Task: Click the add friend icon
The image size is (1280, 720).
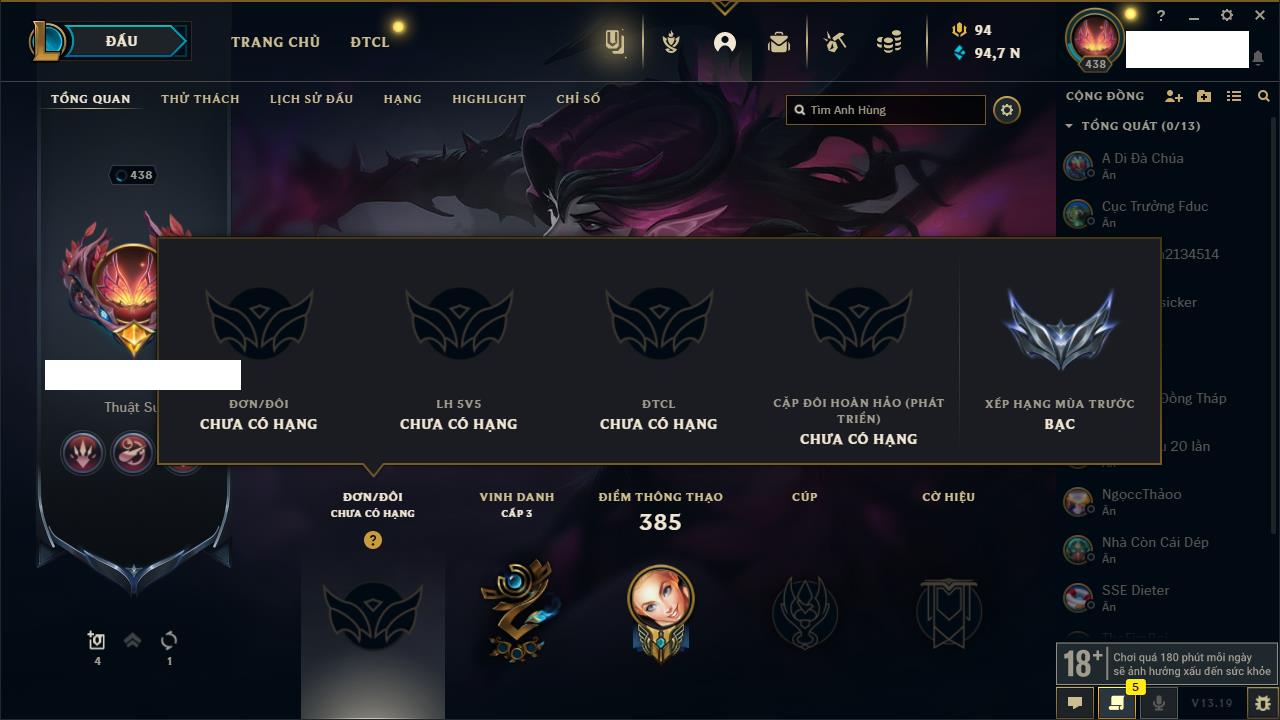Action: 1174,96
